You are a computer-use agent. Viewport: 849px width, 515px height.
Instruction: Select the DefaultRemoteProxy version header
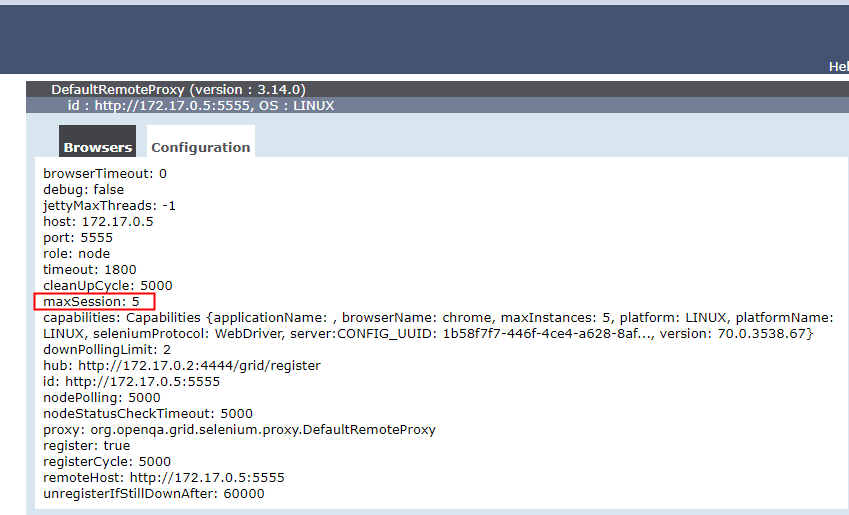pyautogui.click(x=179, y=89)
